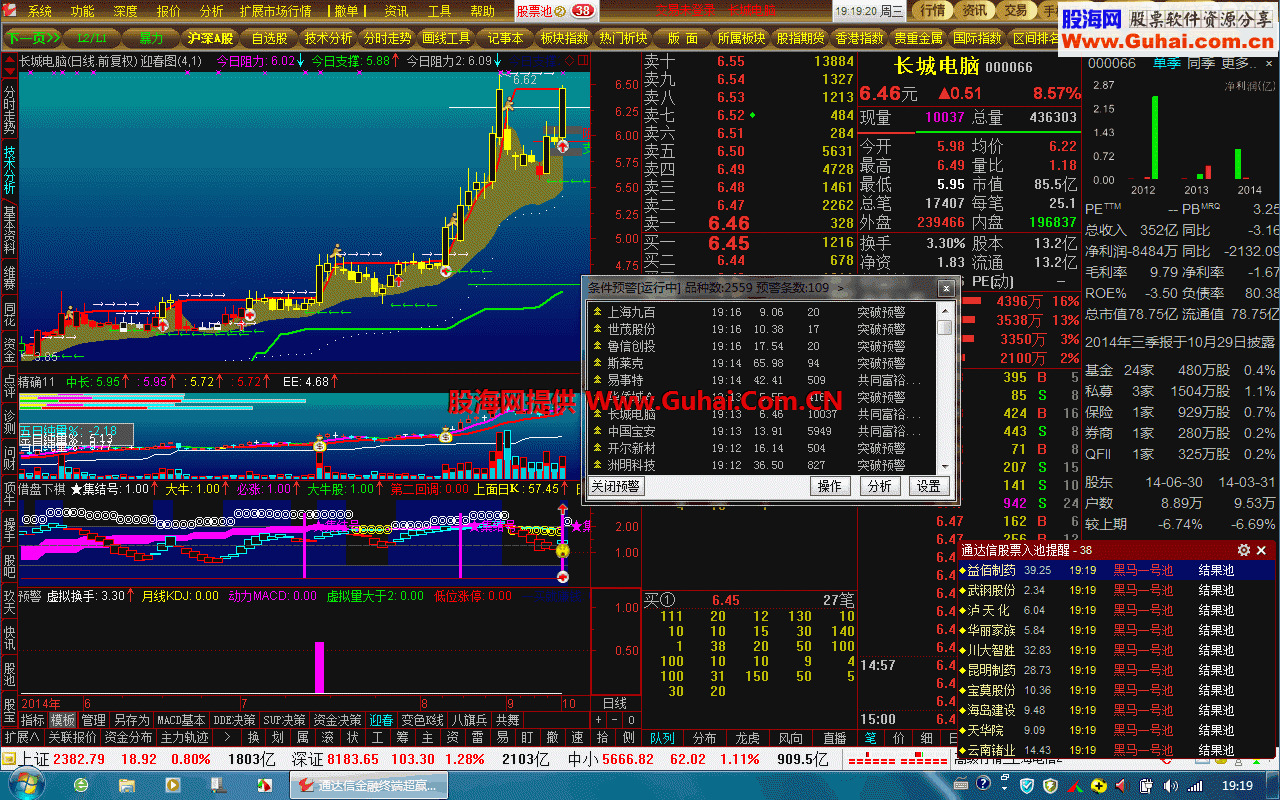Image resolution: width=1280 pixels, height=800 pixels.
Task: Switch to the 指标 tab below chart
Action: pyautogui.click(x=32, y=720)
